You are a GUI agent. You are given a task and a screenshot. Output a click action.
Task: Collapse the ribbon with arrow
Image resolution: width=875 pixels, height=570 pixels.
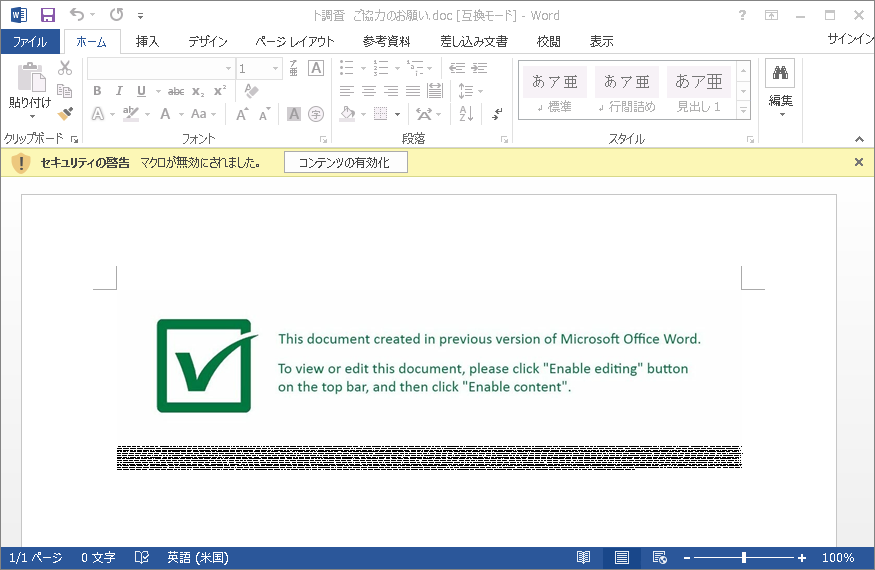859,139
